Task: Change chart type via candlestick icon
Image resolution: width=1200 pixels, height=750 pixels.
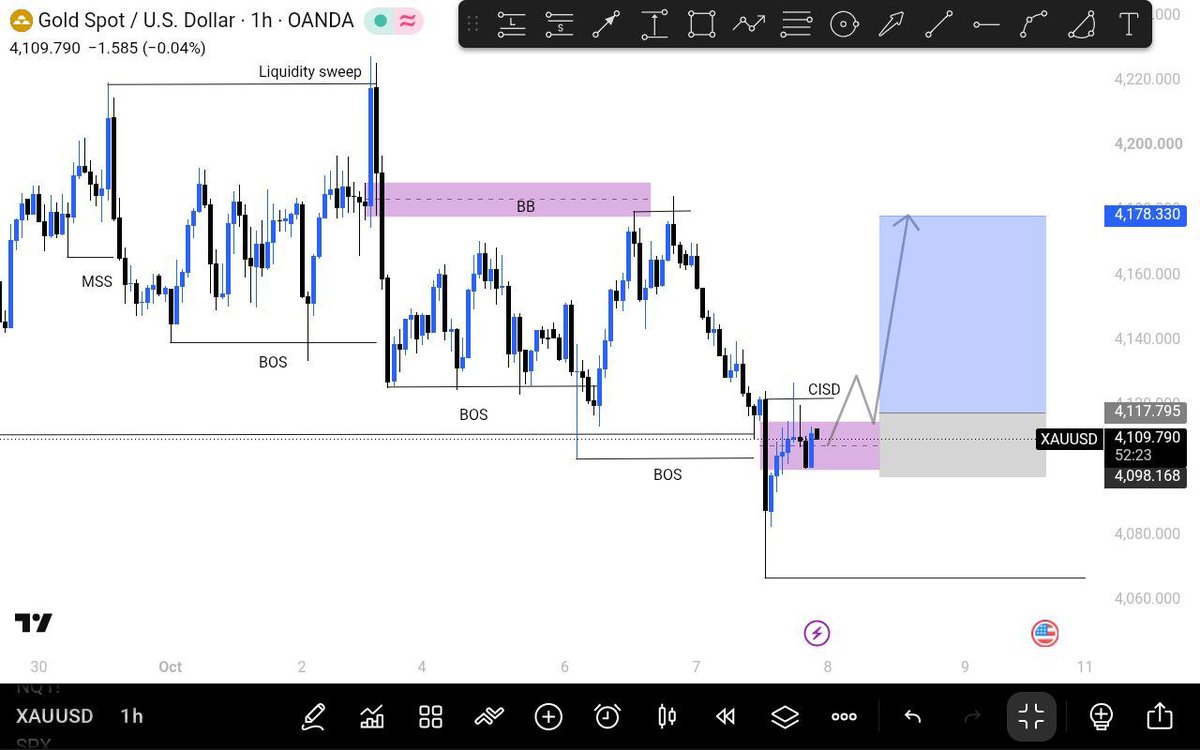Action: pos(667,716)
